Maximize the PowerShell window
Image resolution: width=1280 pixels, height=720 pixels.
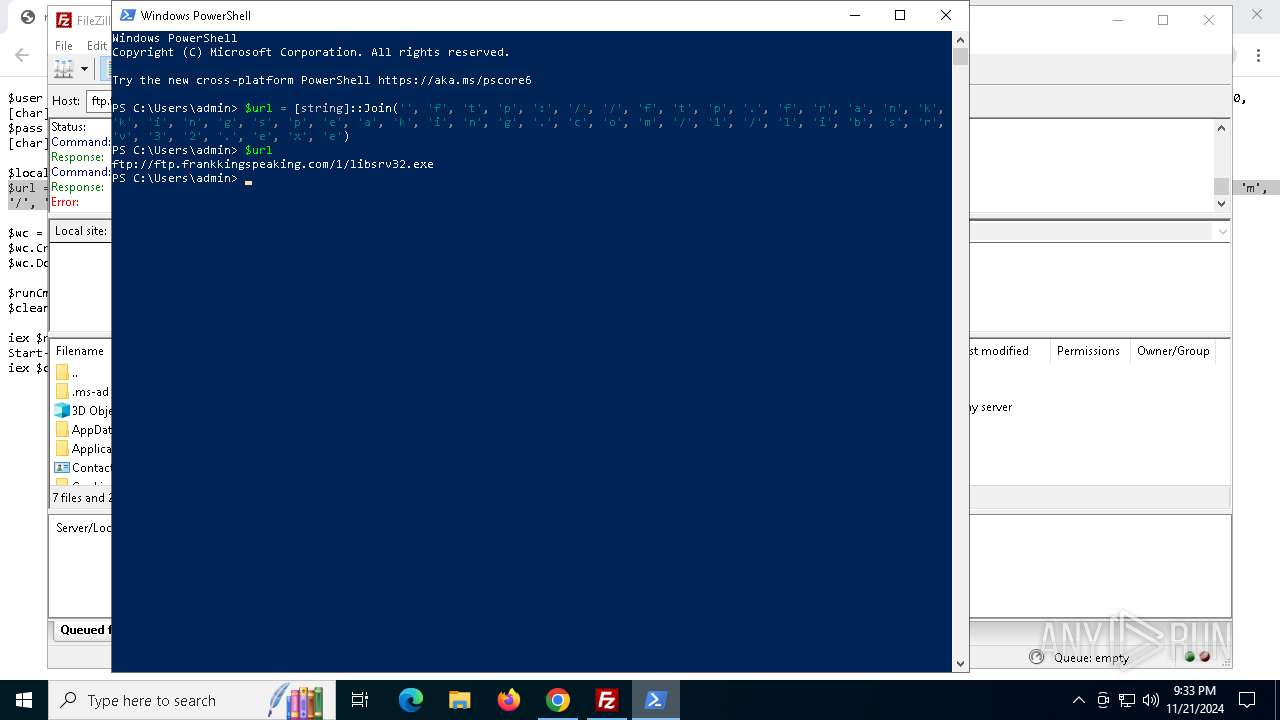click(899, 15)
